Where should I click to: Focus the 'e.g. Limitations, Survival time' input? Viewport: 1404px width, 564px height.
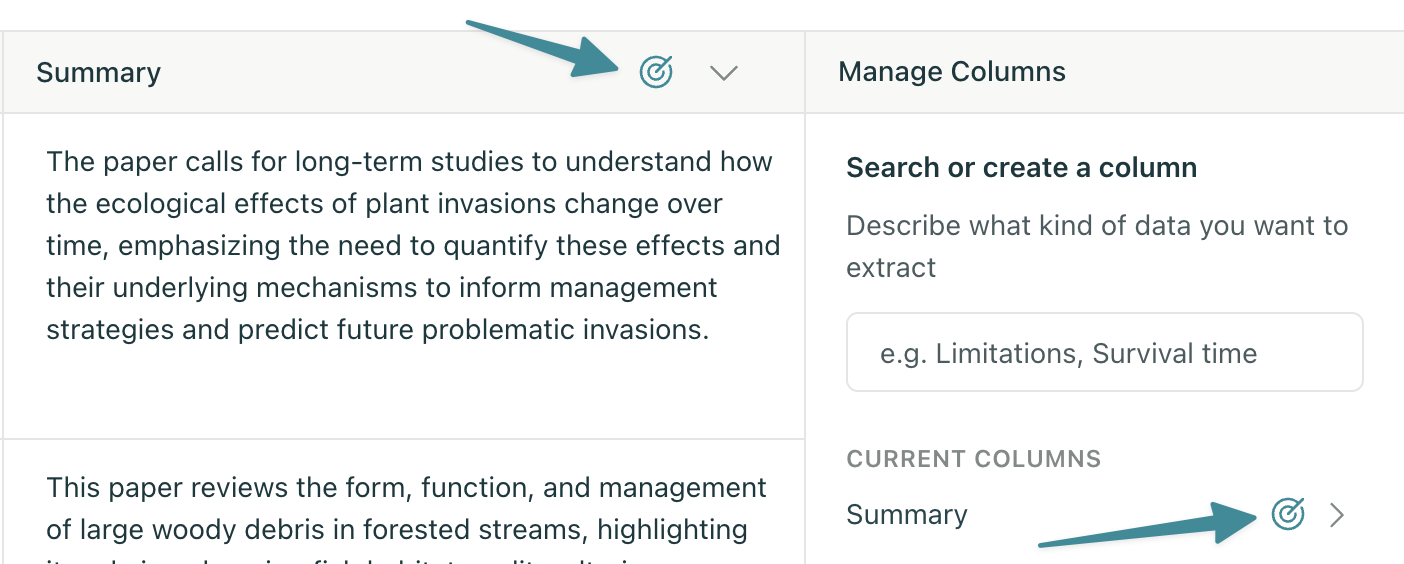tap(1105, 352)
